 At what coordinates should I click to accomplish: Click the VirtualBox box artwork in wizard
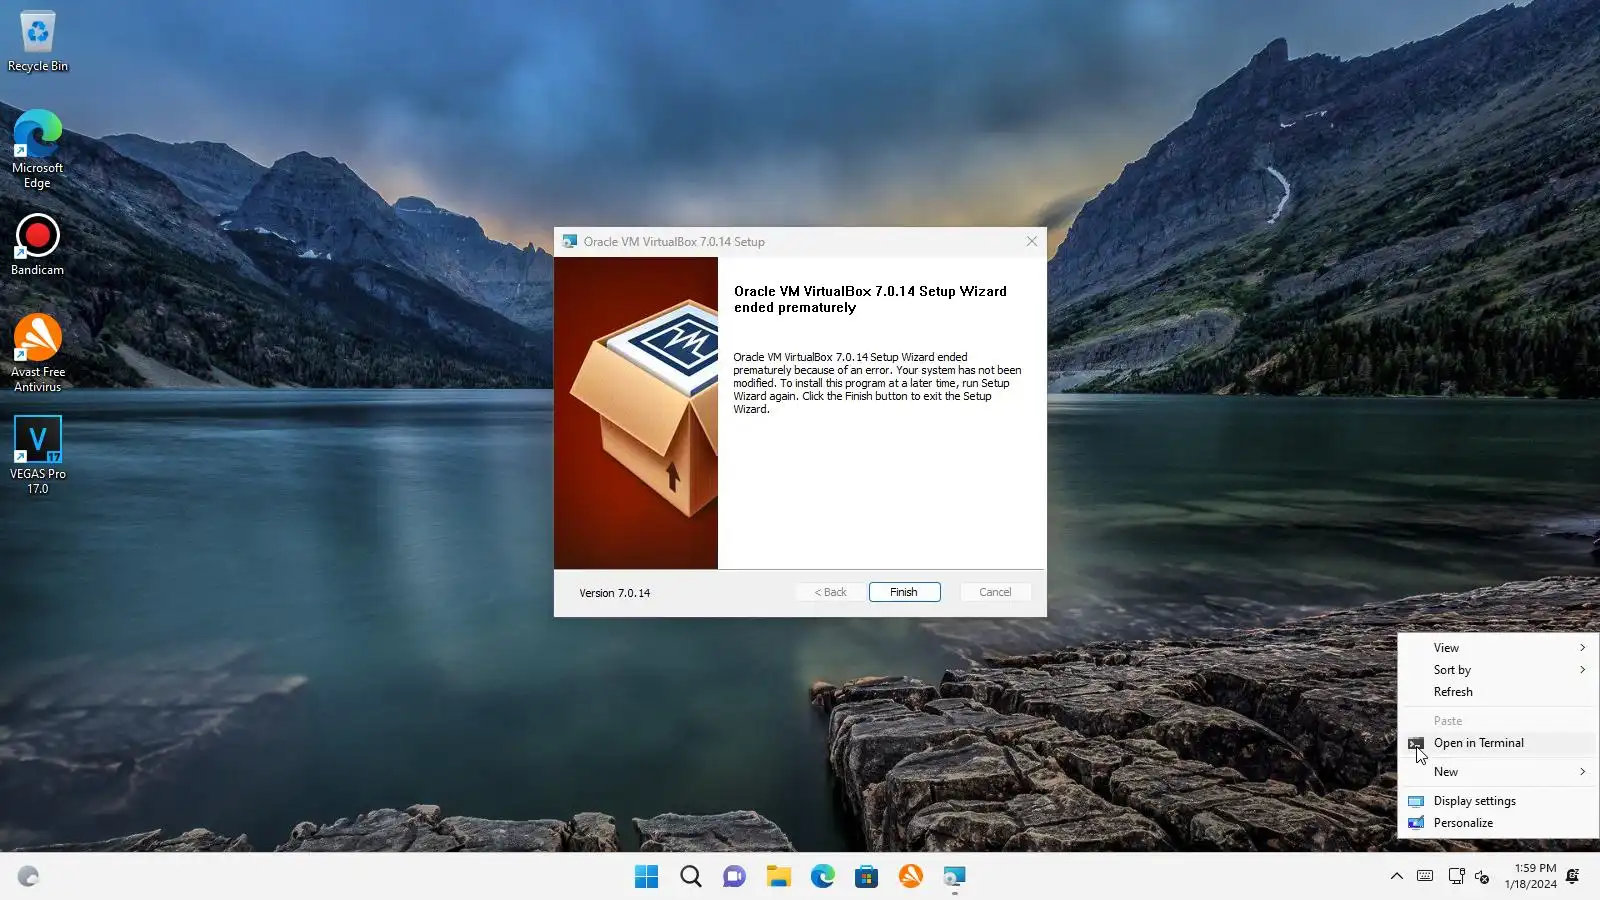tap(636, 413)
